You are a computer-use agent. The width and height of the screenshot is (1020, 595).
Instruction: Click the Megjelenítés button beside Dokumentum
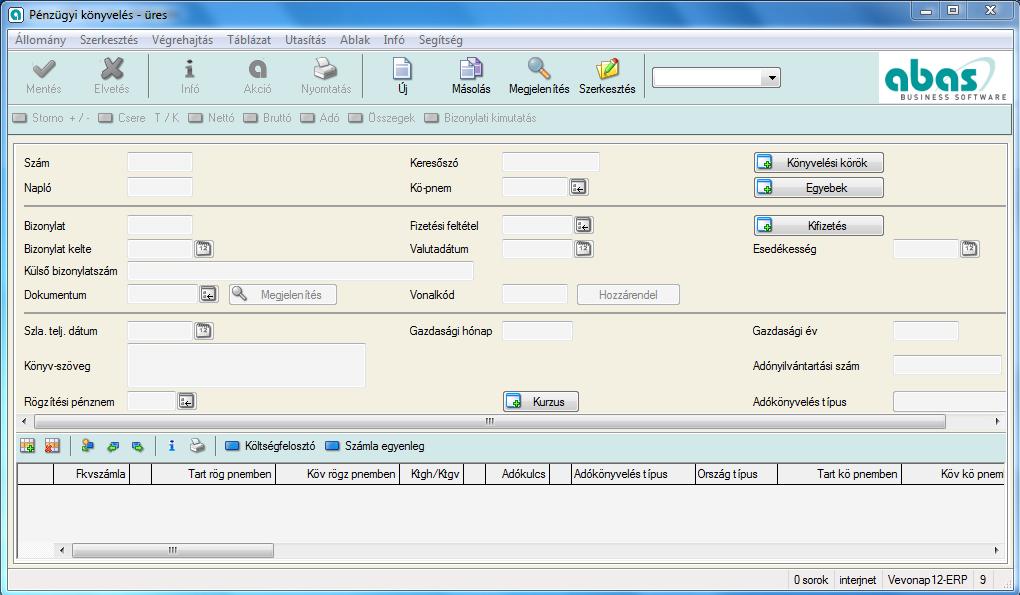point(283,295)
